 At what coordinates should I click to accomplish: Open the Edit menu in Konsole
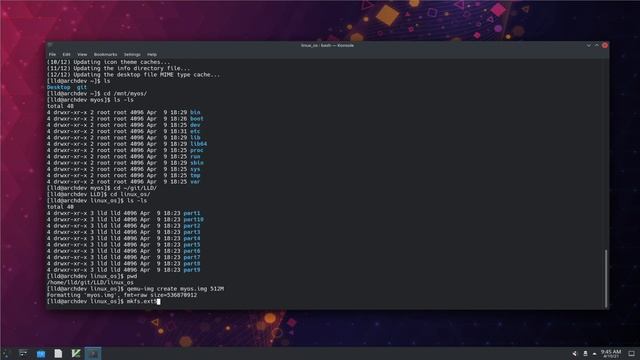click(67, 54)
